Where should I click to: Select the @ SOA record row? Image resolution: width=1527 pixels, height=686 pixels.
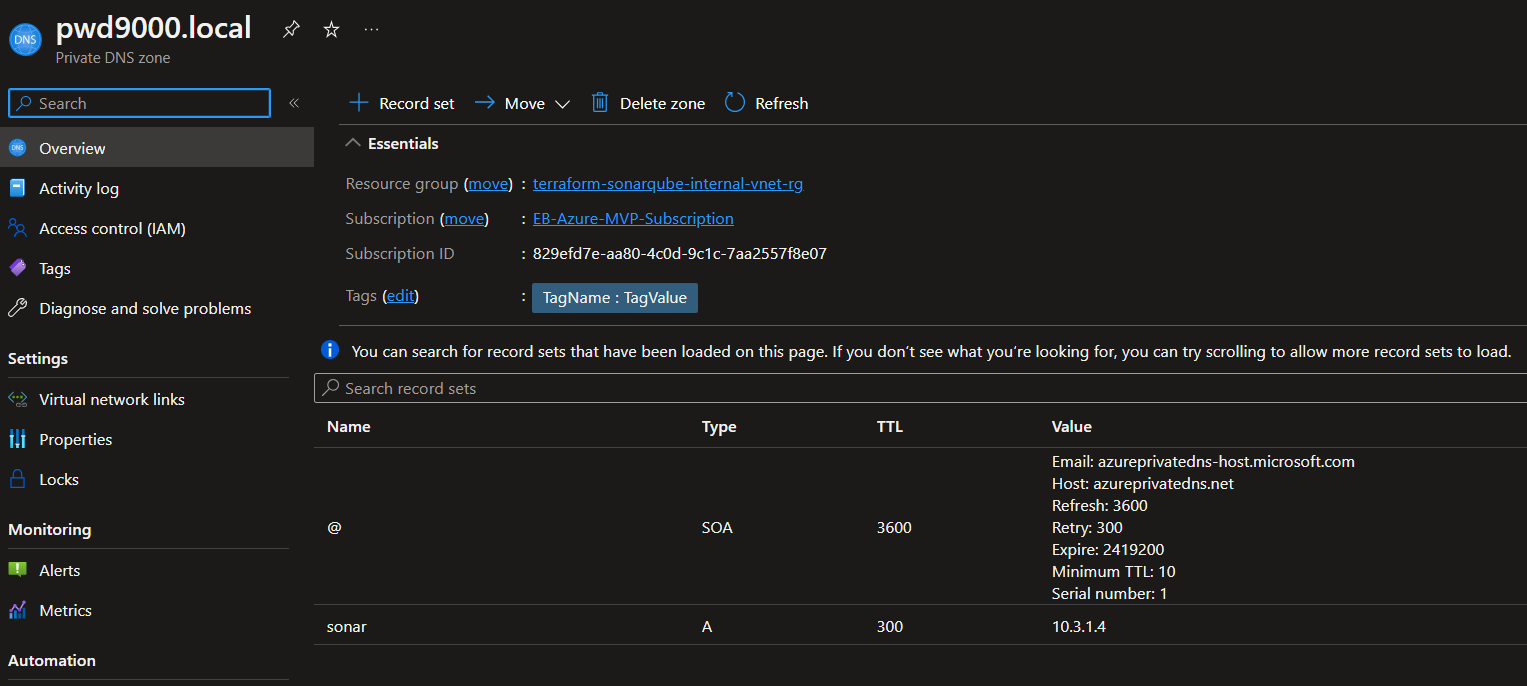[x=920, y=527]
